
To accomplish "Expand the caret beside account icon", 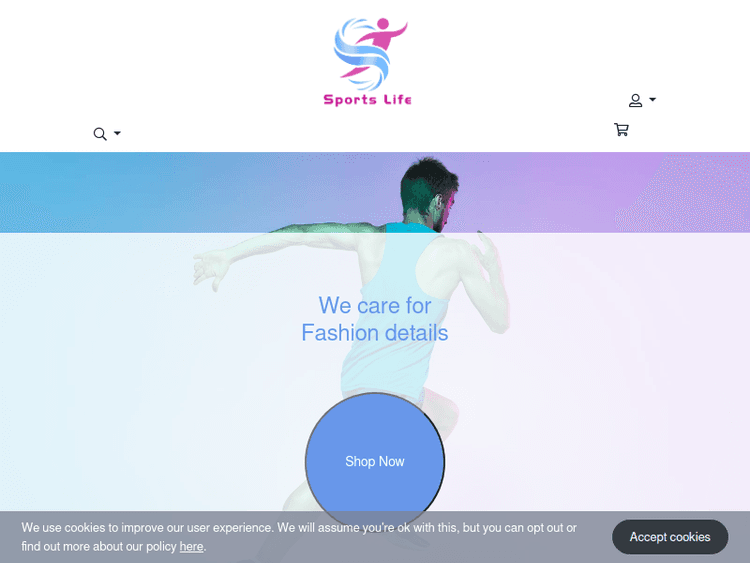I will tap(652, 99).
